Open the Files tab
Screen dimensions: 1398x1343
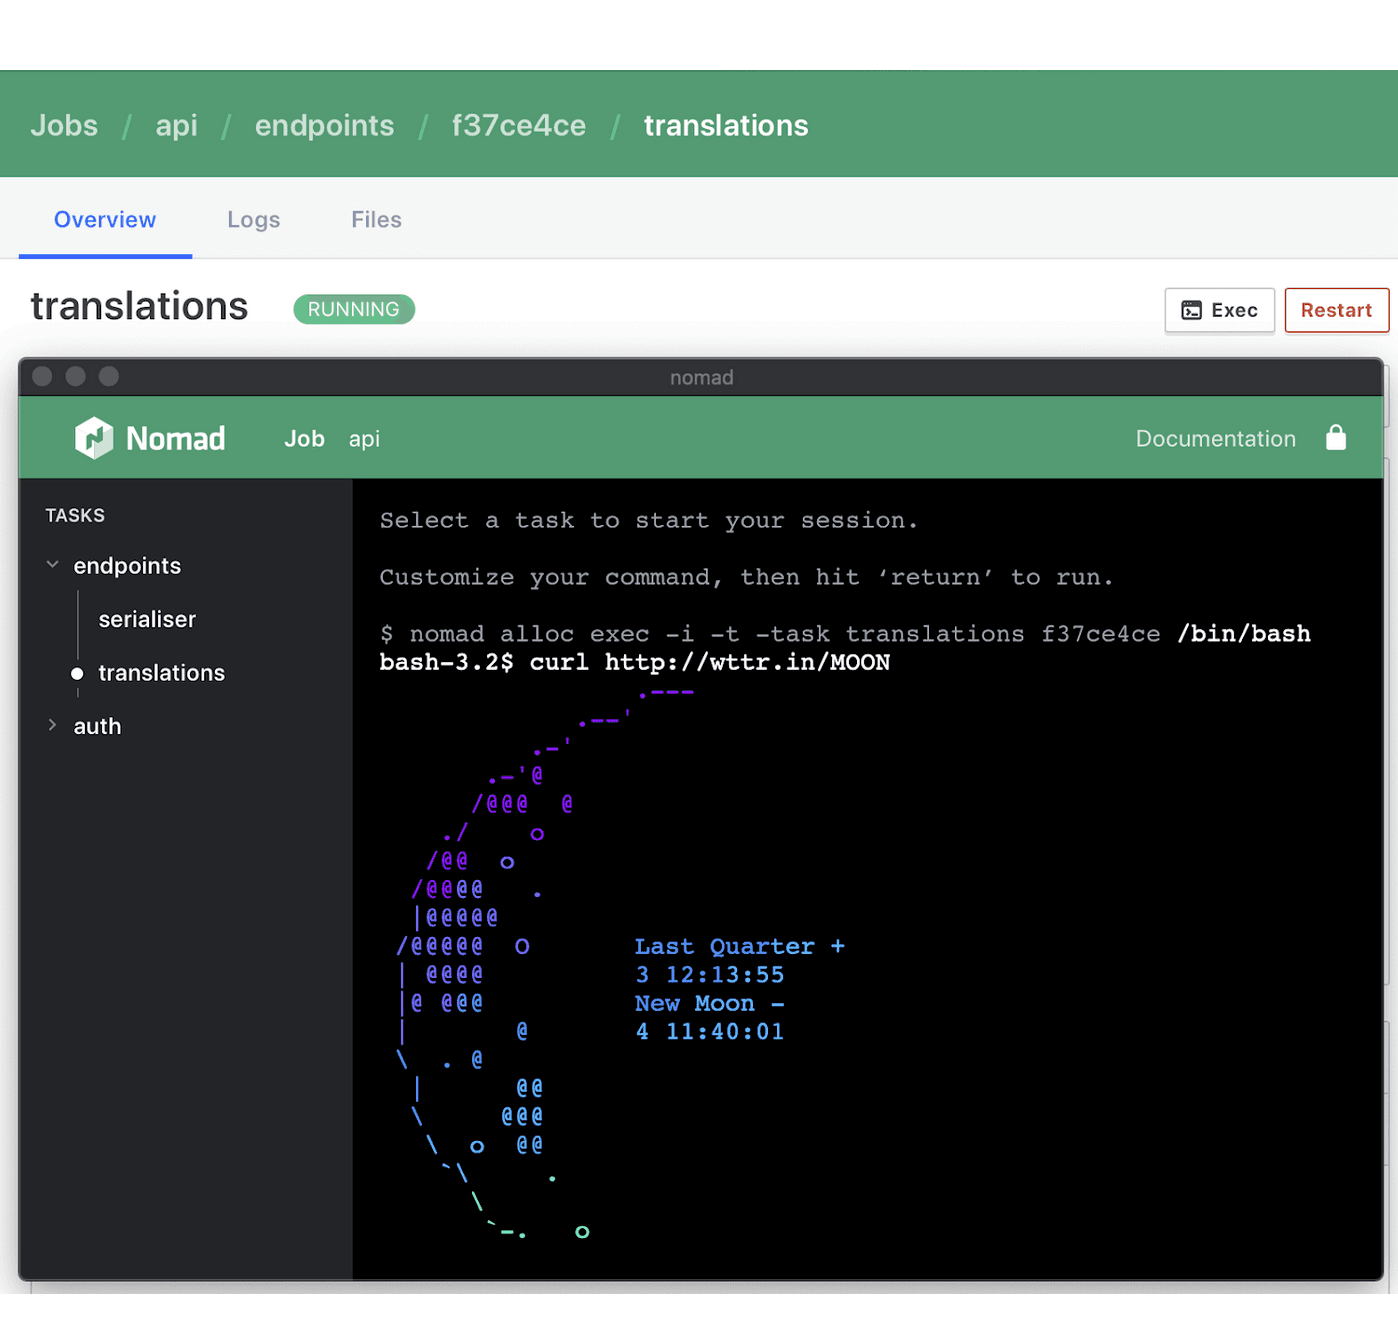click(376, 220)
